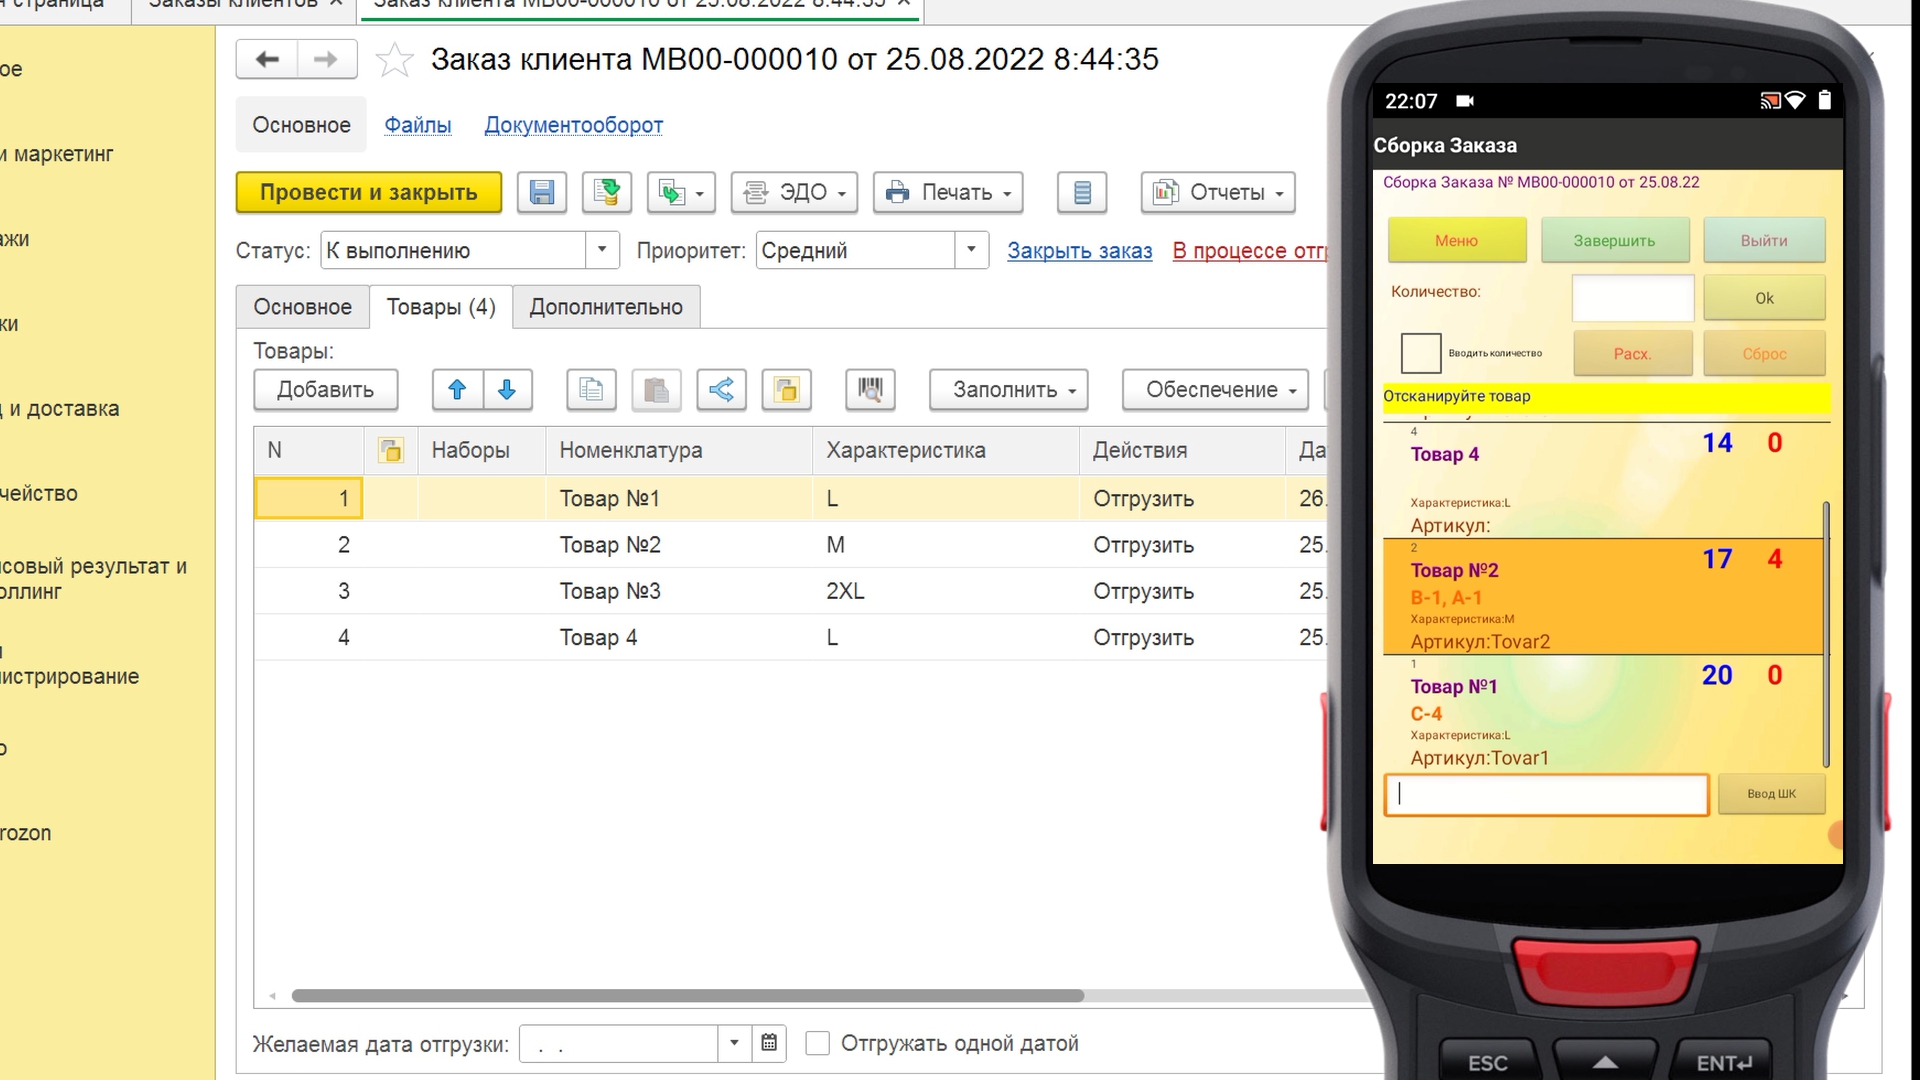Save the document with the floppy disk icon

pyautogui.click(x=542, y=192)
